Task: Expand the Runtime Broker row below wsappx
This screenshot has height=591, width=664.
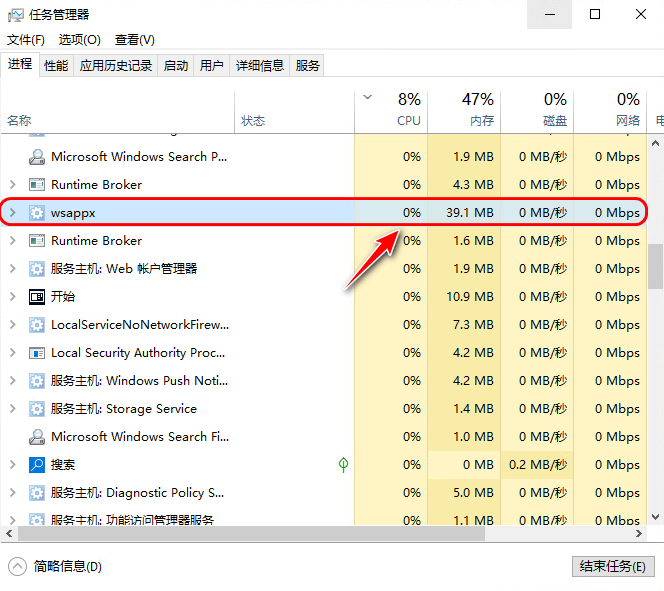Action: [x=13, y=241]
